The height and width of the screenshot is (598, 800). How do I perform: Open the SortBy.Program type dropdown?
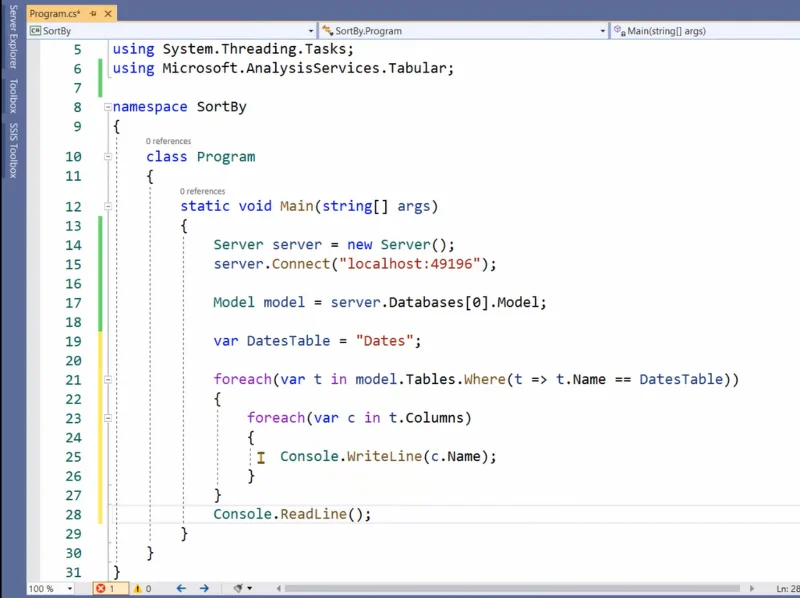603,31
